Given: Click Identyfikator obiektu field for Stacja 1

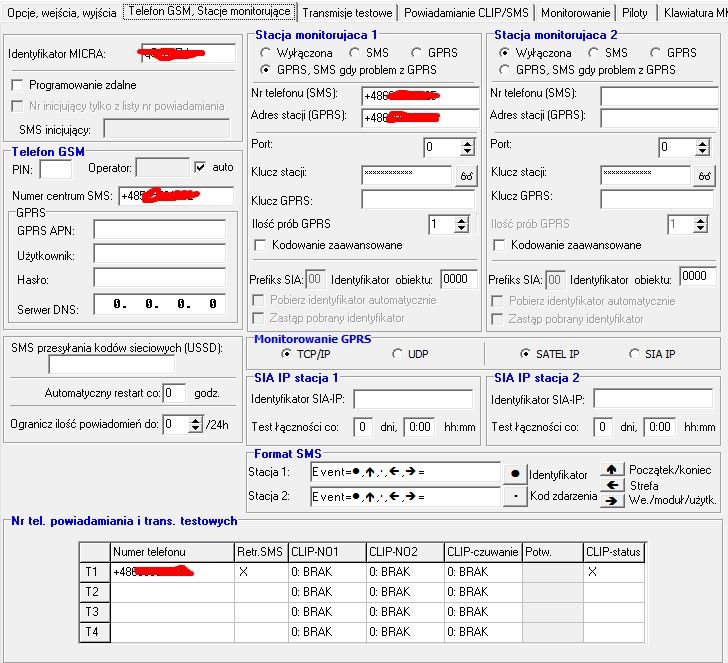Looking at the screenshot, I should pos(458,279).
